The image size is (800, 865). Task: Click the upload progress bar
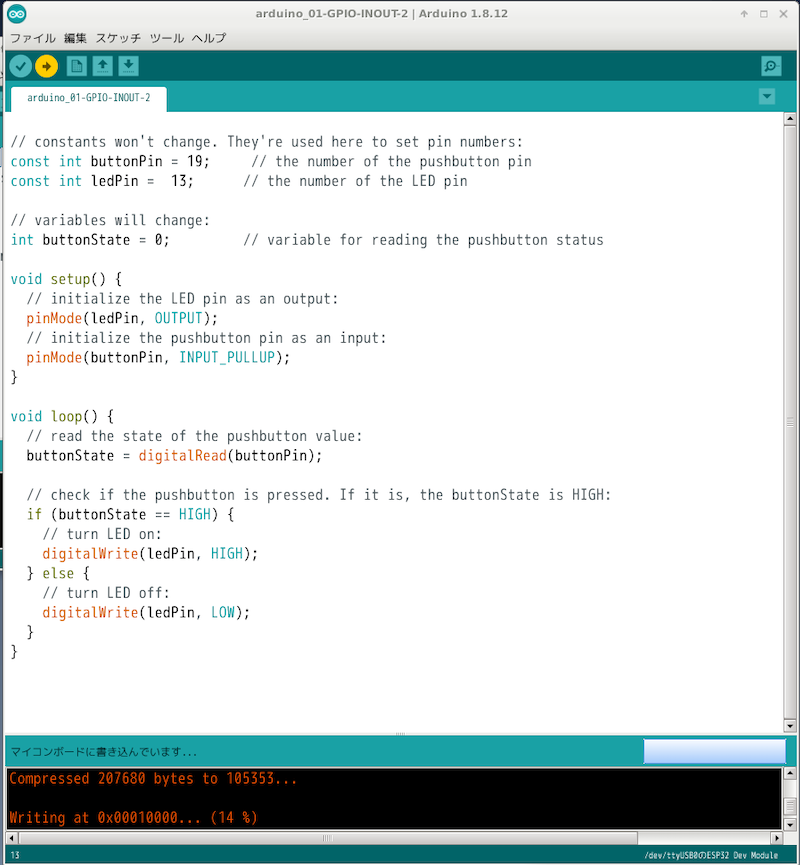714,751
